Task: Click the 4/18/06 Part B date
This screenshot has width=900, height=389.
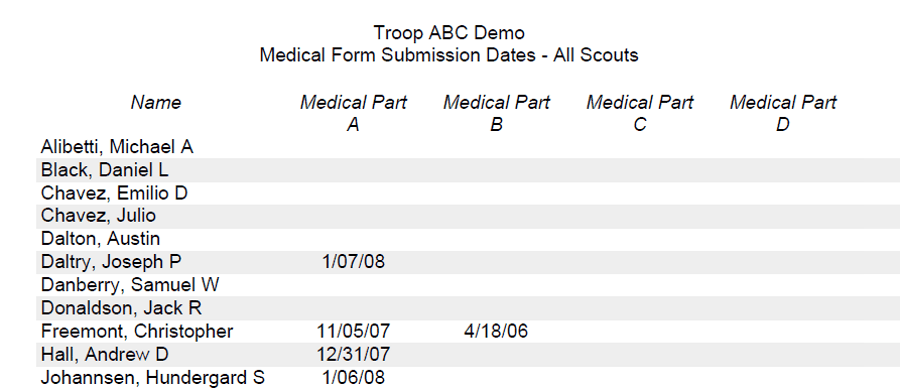Action: coord(496,331)
